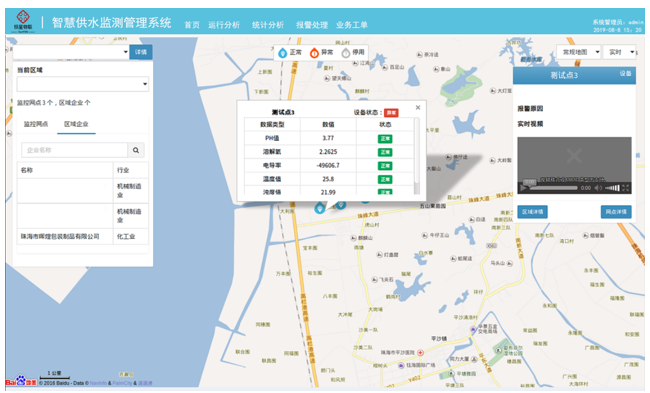Click the 数据类型 column header

tap(272, 124)
